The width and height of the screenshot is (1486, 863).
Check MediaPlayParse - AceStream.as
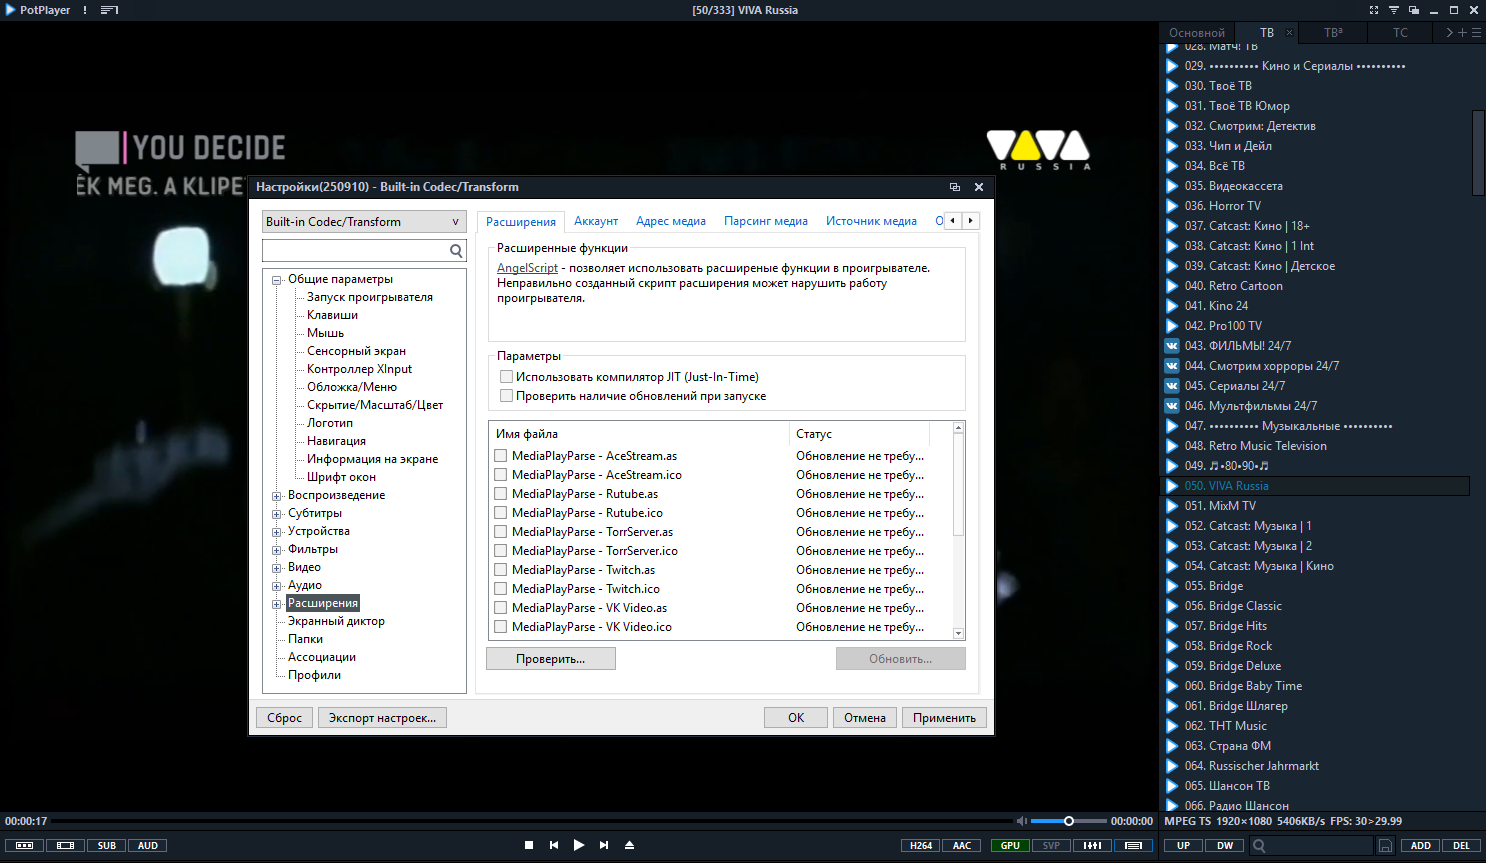coord(500,456)
